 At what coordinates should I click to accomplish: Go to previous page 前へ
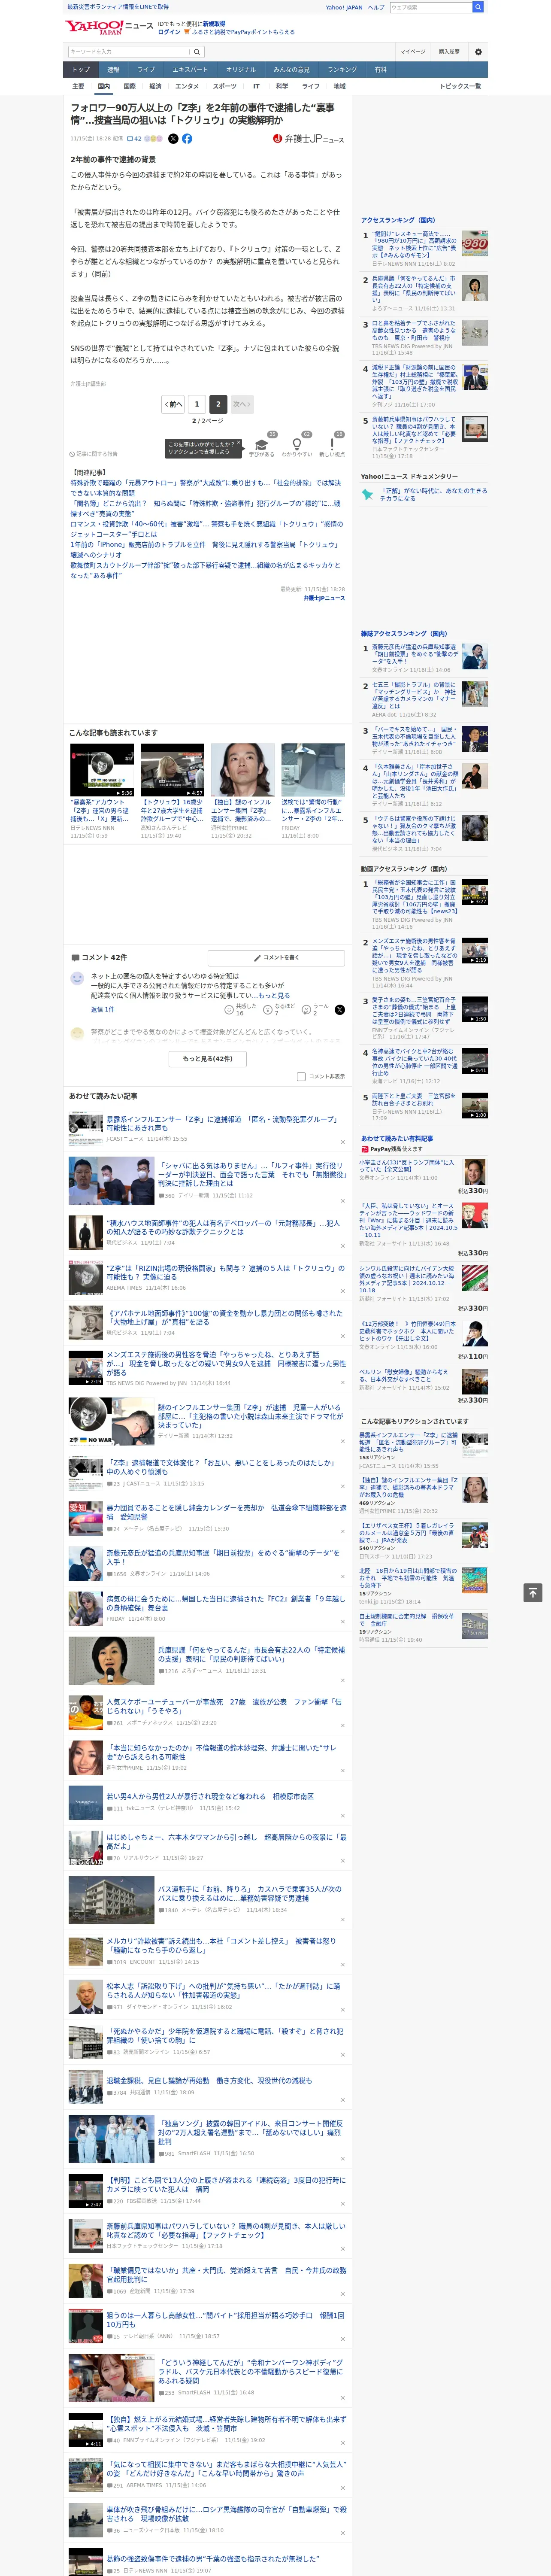(173, 404)
